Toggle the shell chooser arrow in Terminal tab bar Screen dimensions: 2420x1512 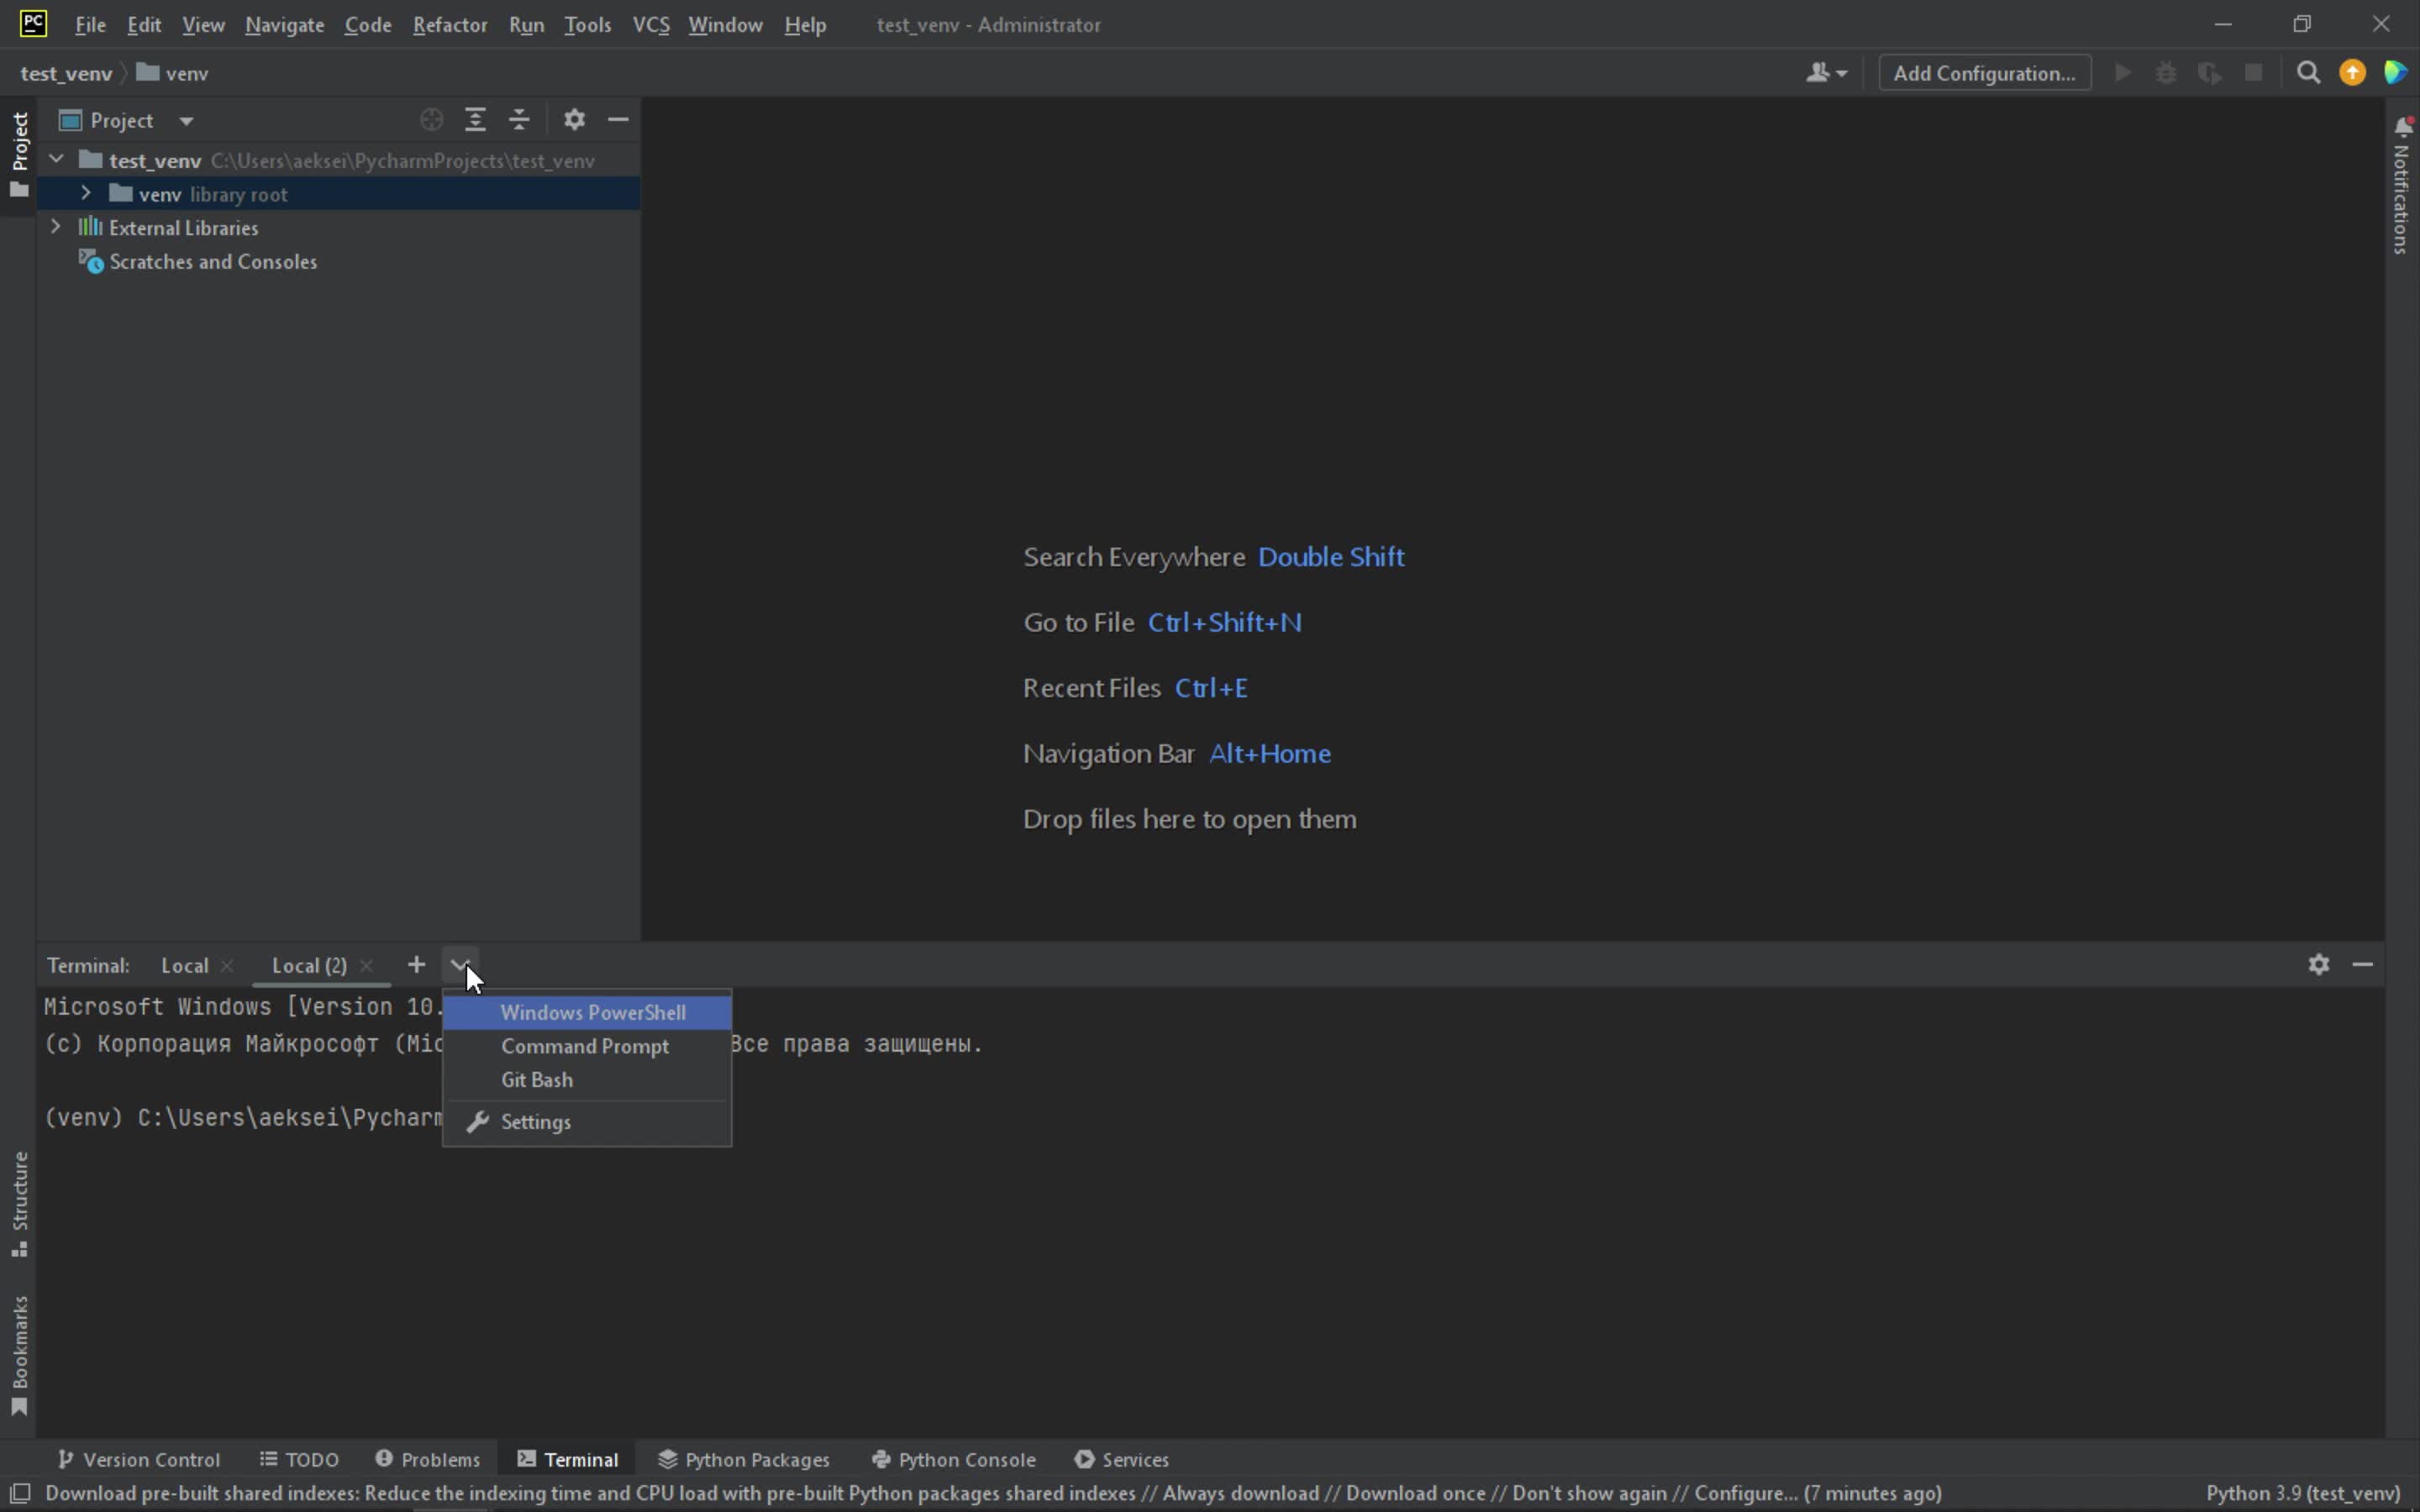click(x=460, y=965)
